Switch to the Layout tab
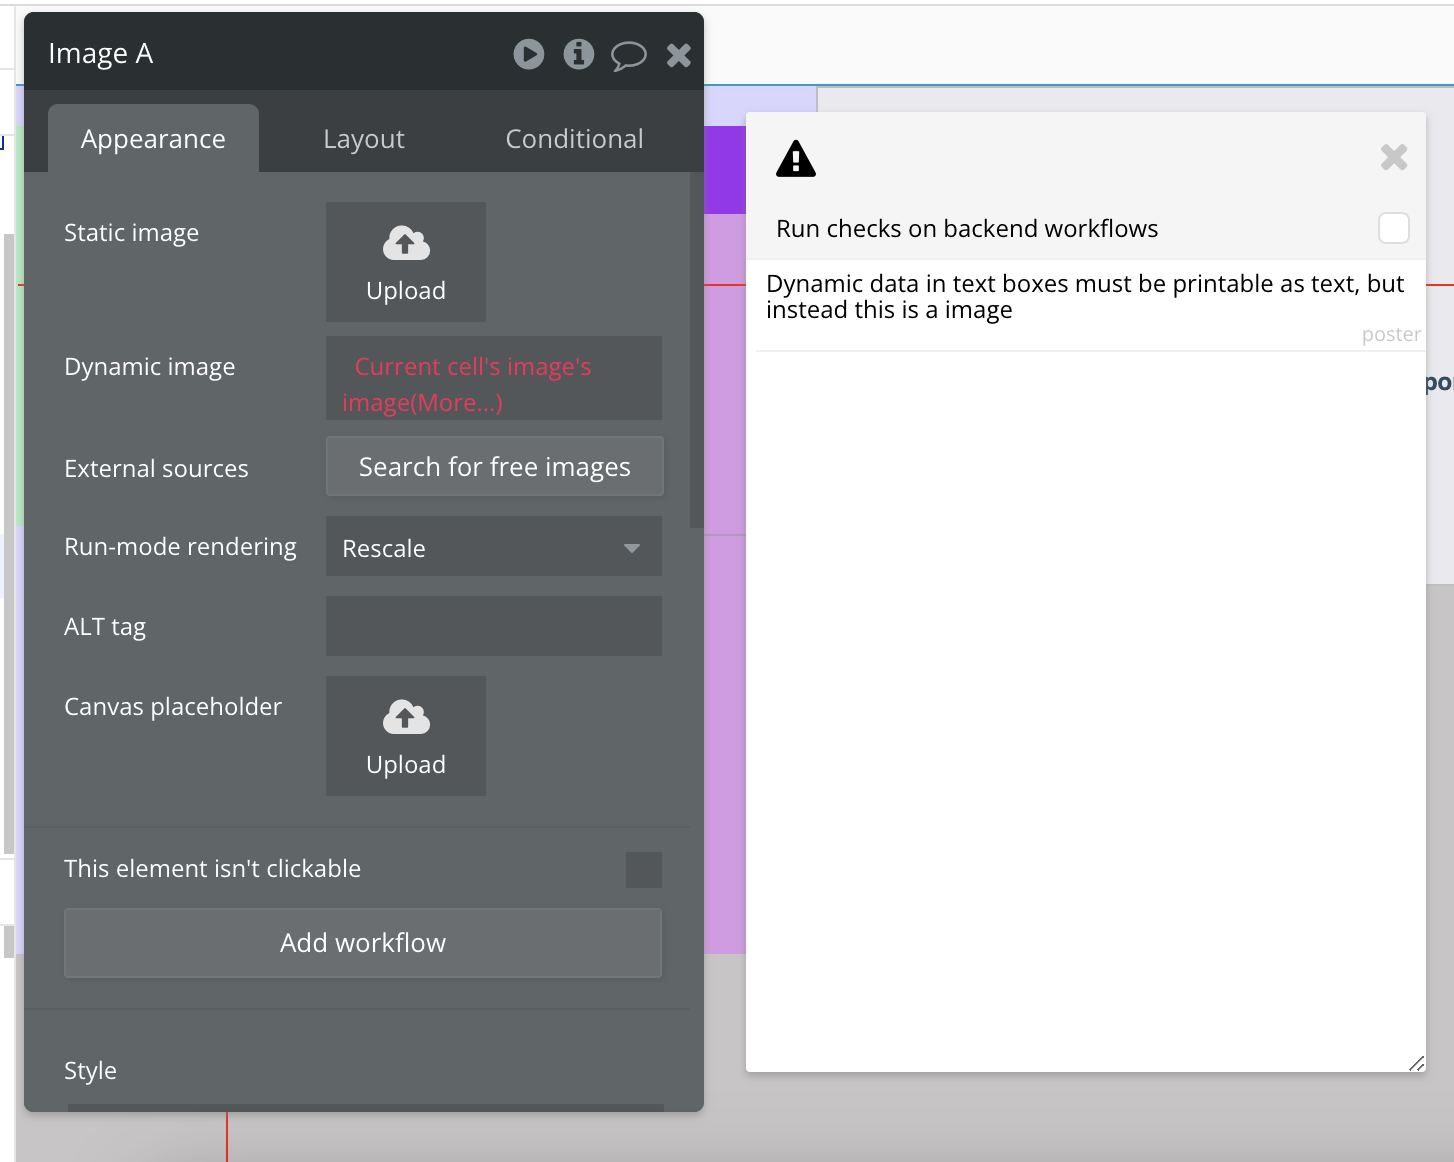 tap(364, 139)
